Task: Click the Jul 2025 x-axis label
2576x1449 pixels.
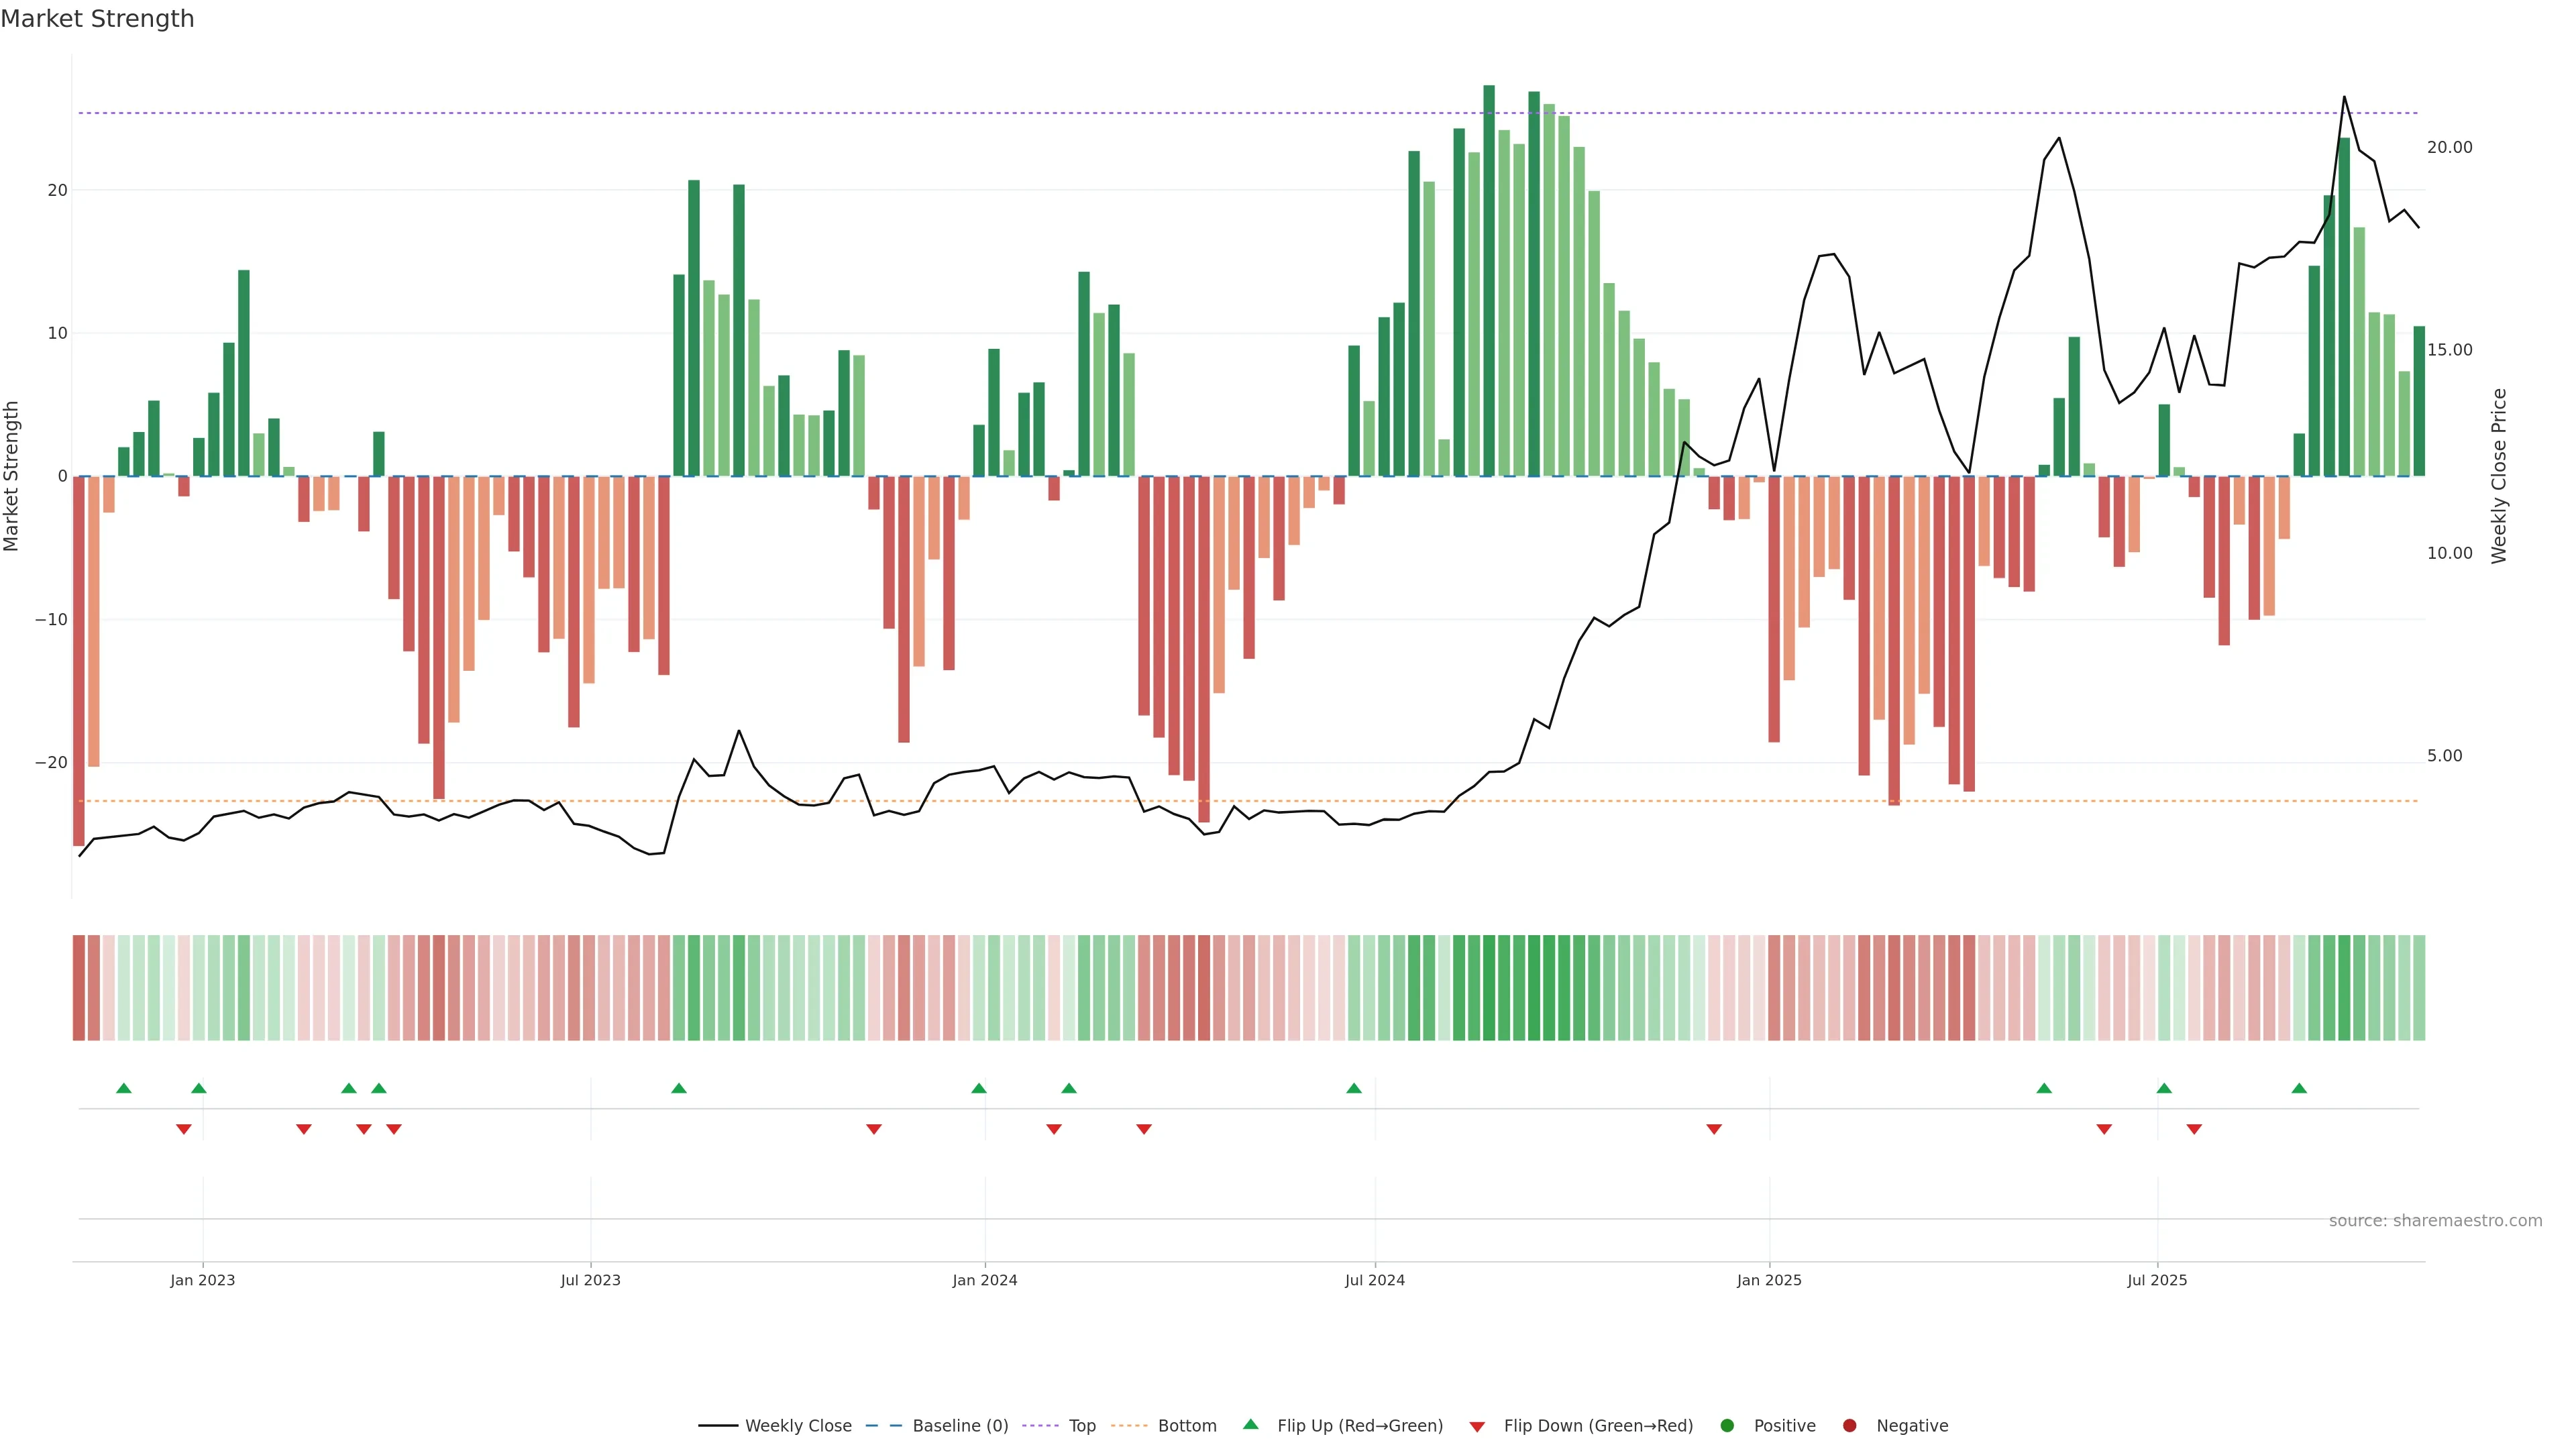Action: pyautogui.click(x=2157, y=1280)
